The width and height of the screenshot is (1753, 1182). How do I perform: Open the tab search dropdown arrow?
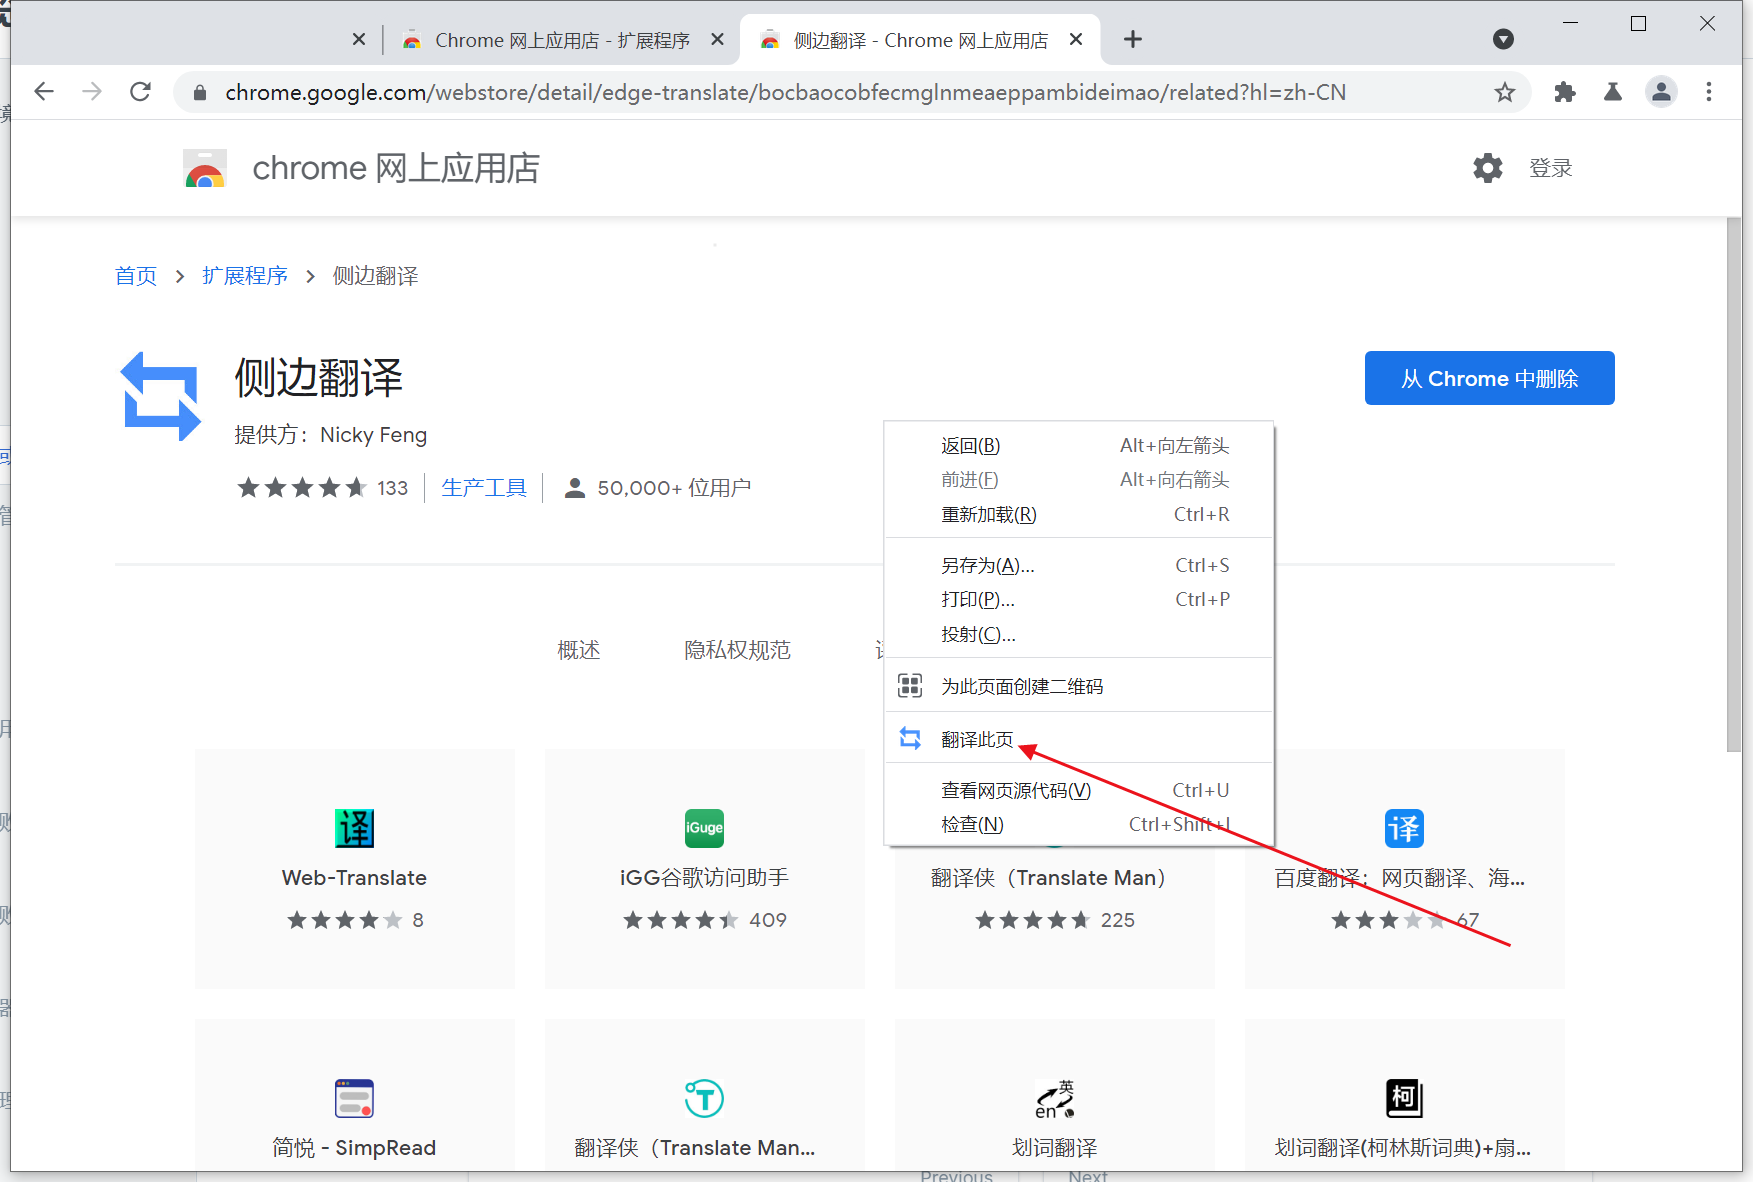pyautogui.click(x=1503, y=39)
